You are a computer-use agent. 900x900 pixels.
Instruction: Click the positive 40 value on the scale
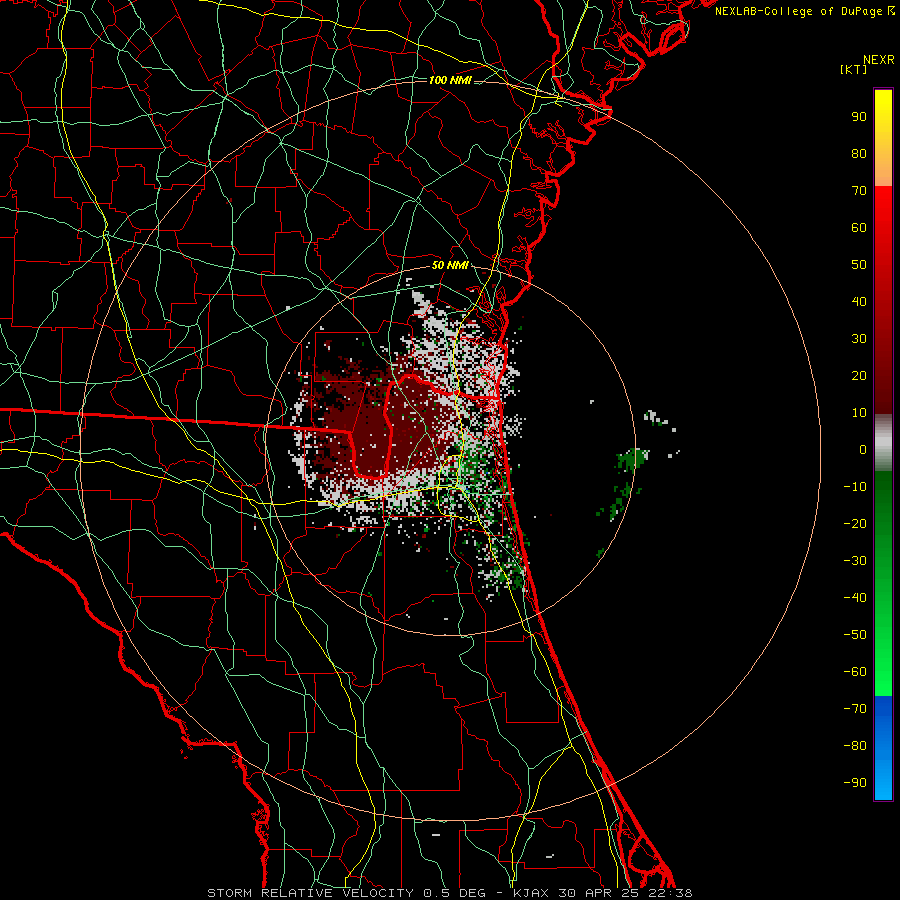(x=859, y=302)
